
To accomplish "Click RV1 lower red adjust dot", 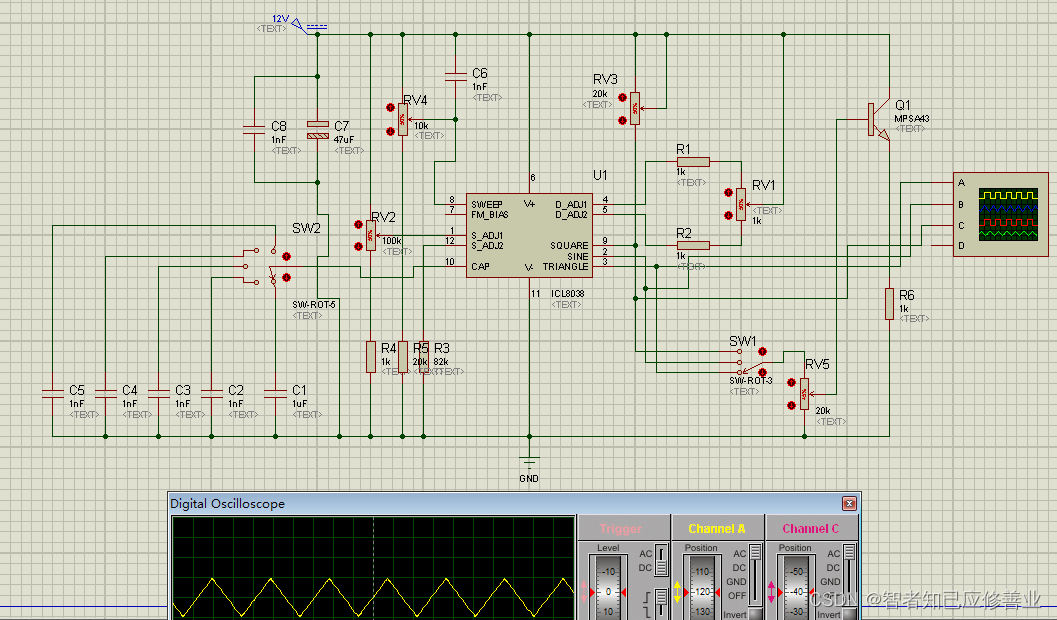I will coord(728,216).
